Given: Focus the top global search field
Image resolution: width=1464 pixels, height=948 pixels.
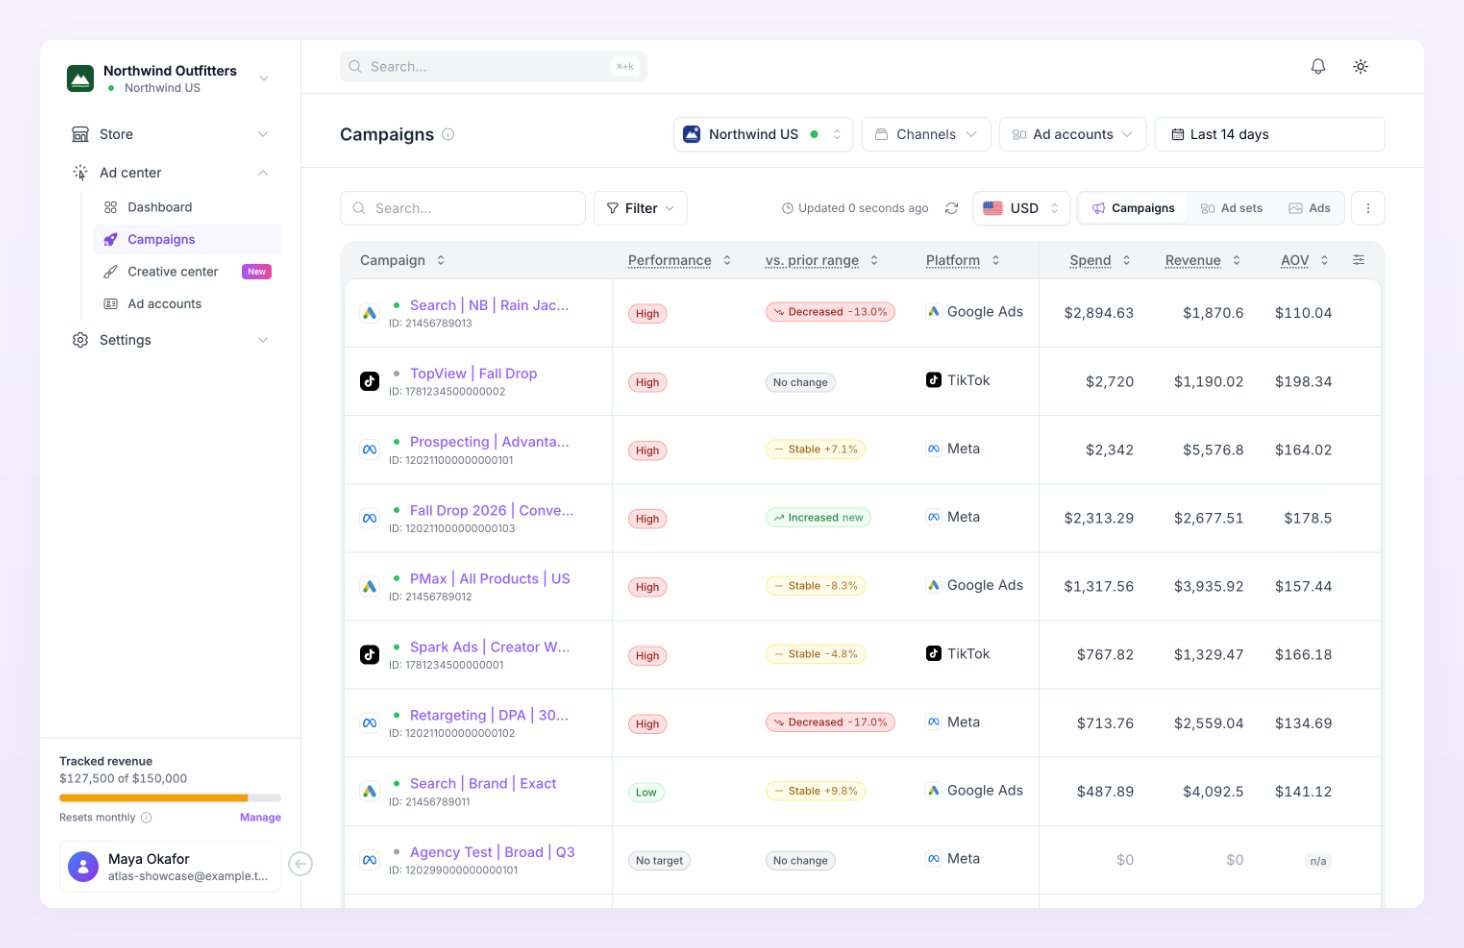Looking at the screenshot, I should tap(493, 66).
